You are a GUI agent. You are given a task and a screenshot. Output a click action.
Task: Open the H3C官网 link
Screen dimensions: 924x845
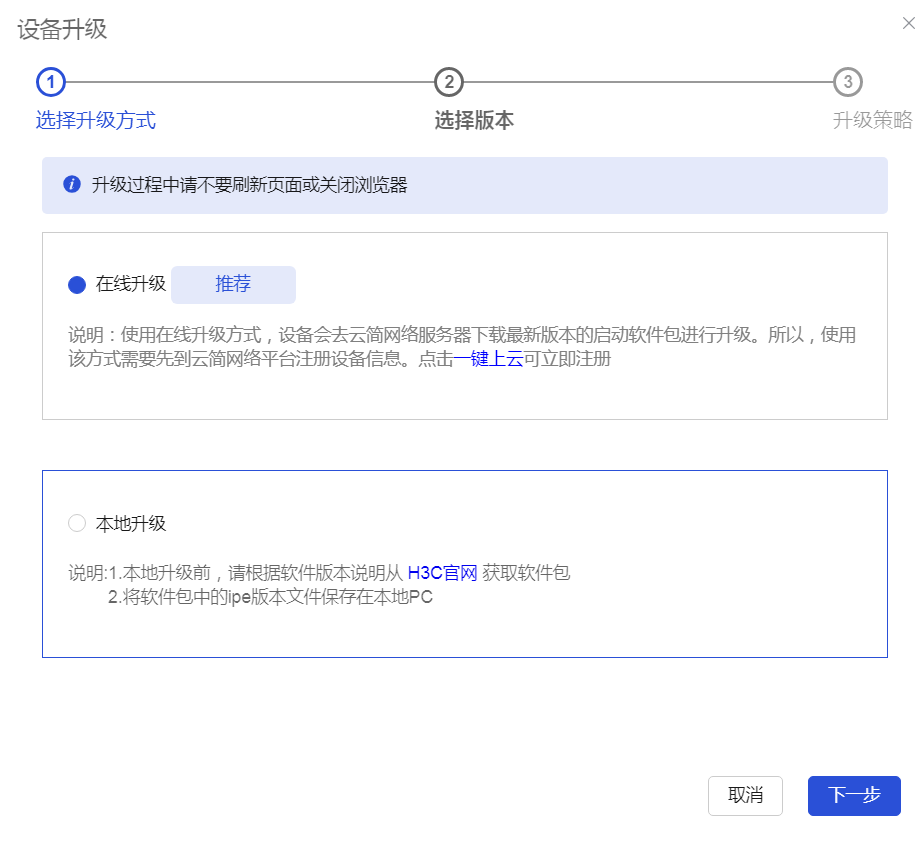tap(442, 574)
